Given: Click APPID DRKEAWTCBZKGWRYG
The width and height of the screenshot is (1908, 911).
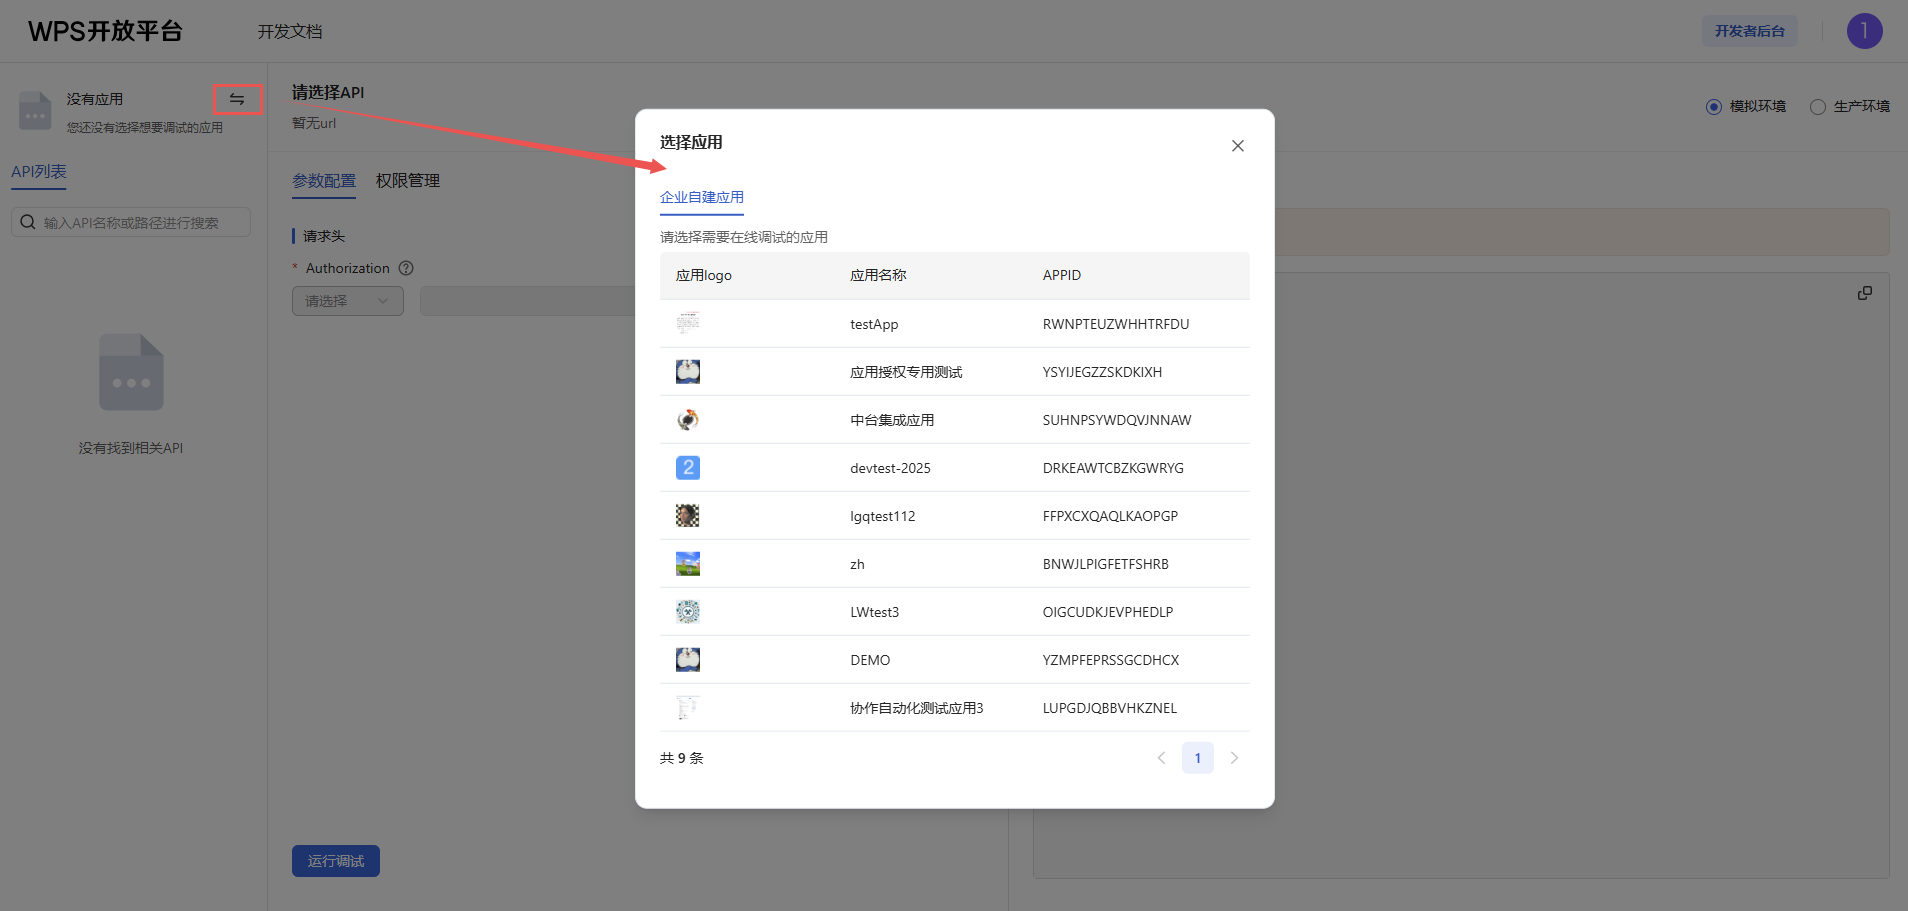Looking at the screenshot, I should click(x=1113, y=468).
